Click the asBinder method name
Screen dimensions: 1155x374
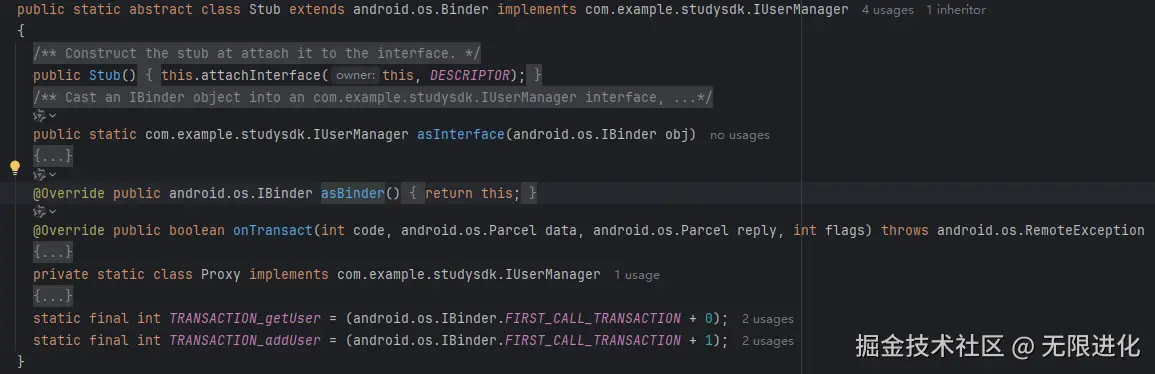click(353, 194)
